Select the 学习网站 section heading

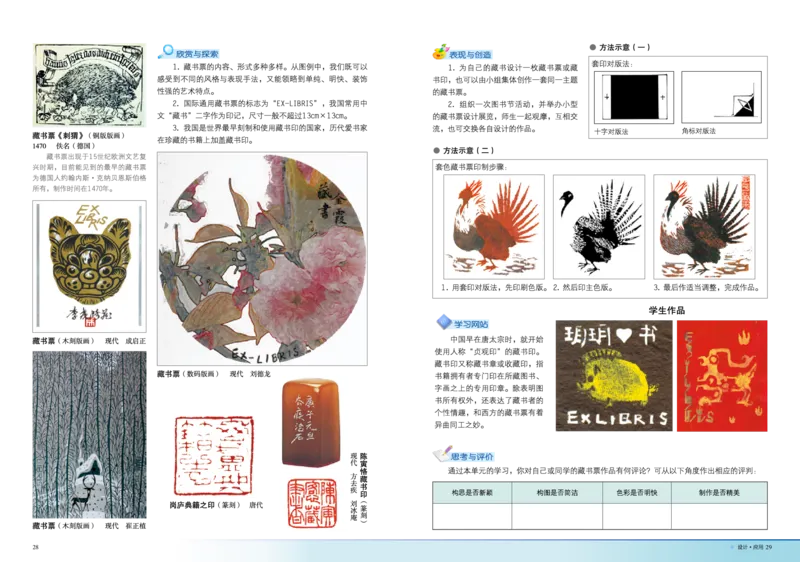pos(471,324)
